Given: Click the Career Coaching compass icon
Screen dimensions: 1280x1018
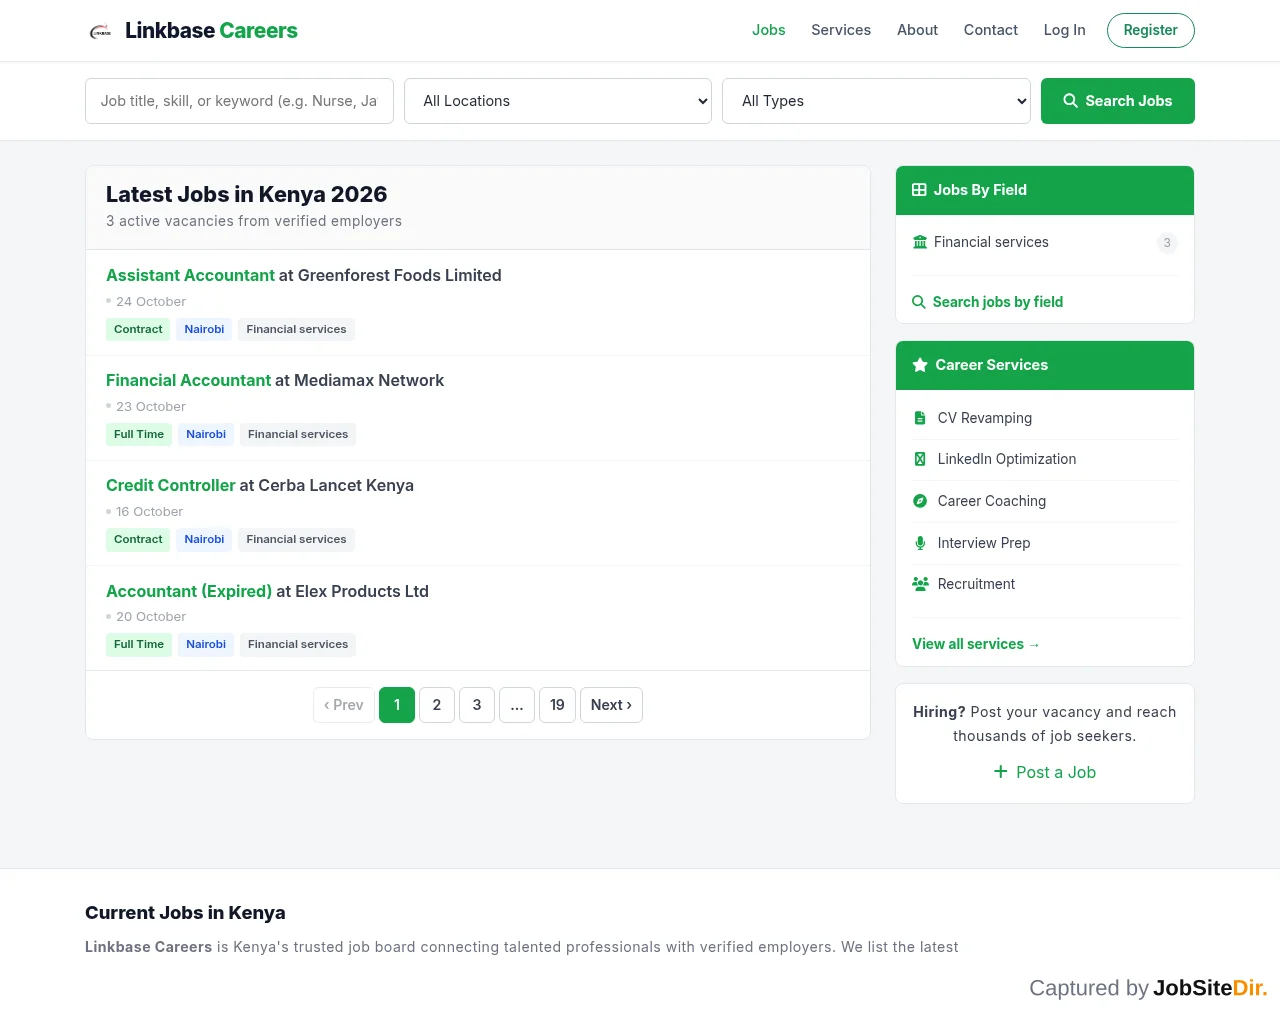Looking at the screenshot, I should (x=920, y=501).
